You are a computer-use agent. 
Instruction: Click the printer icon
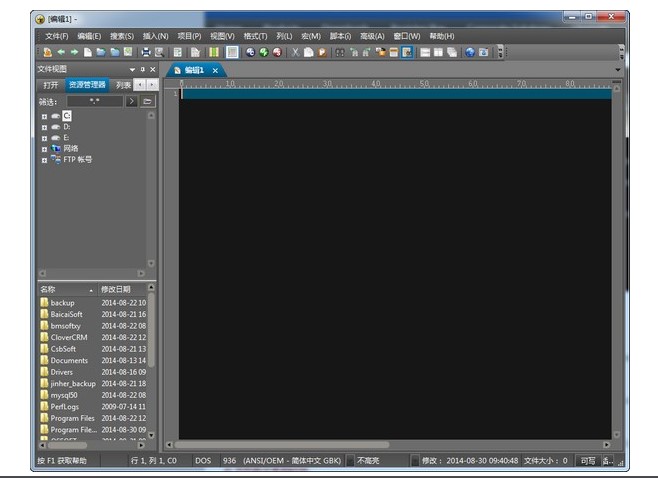coord(146,52)
